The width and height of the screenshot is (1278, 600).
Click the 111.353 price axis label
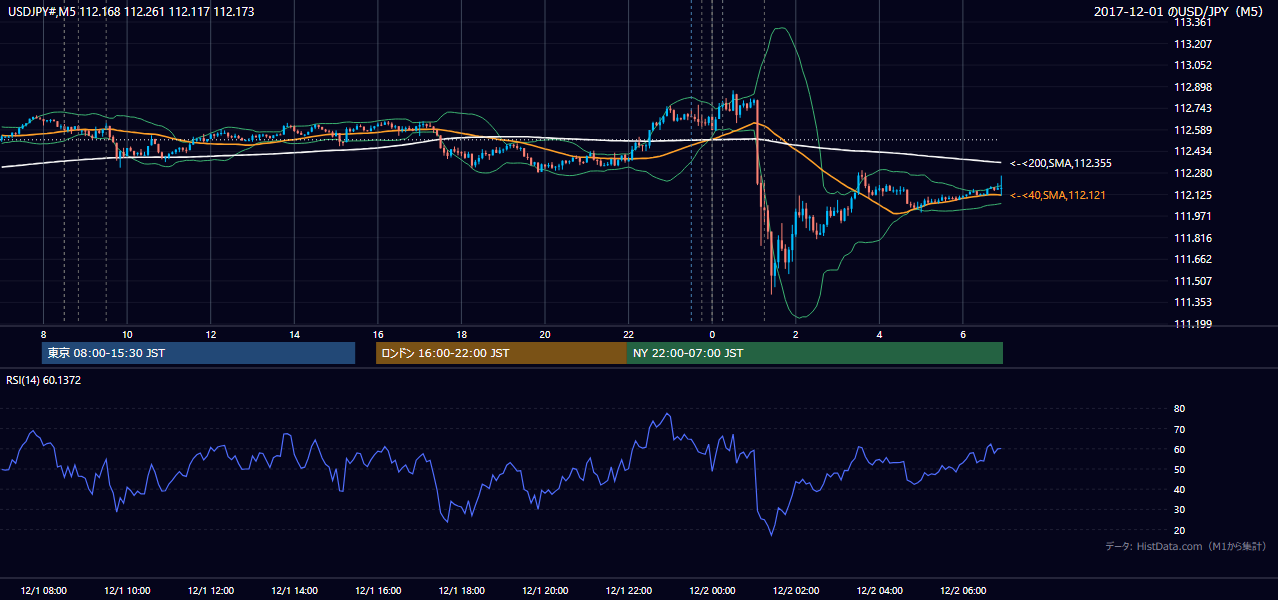pyautogui.click(x=1192, y=302)
